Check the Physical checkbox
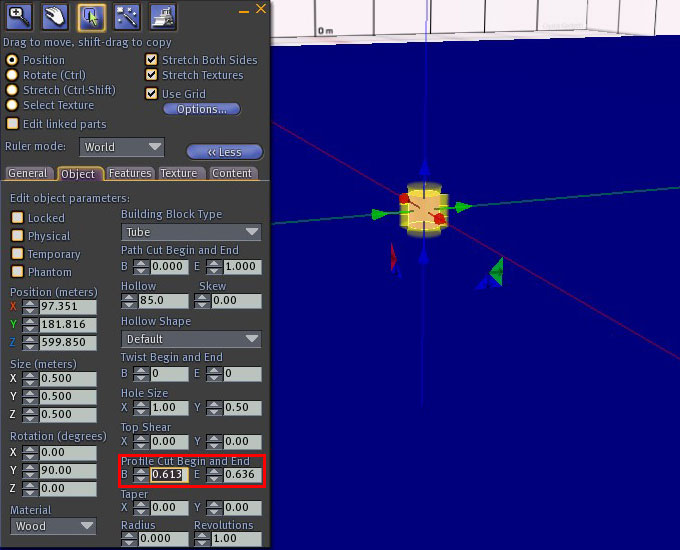The width and height of the screenshot is (680, 550). click(17, 236)
